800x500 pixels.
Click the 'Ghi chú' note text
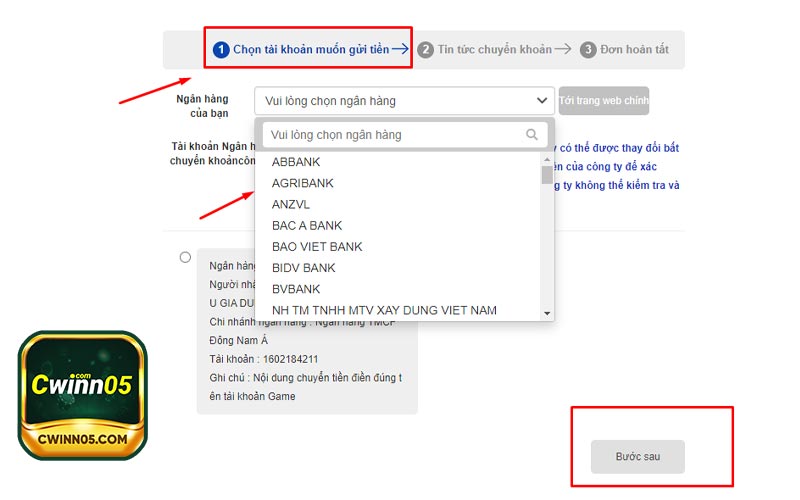pyautogui.click(x=306, y=387)
